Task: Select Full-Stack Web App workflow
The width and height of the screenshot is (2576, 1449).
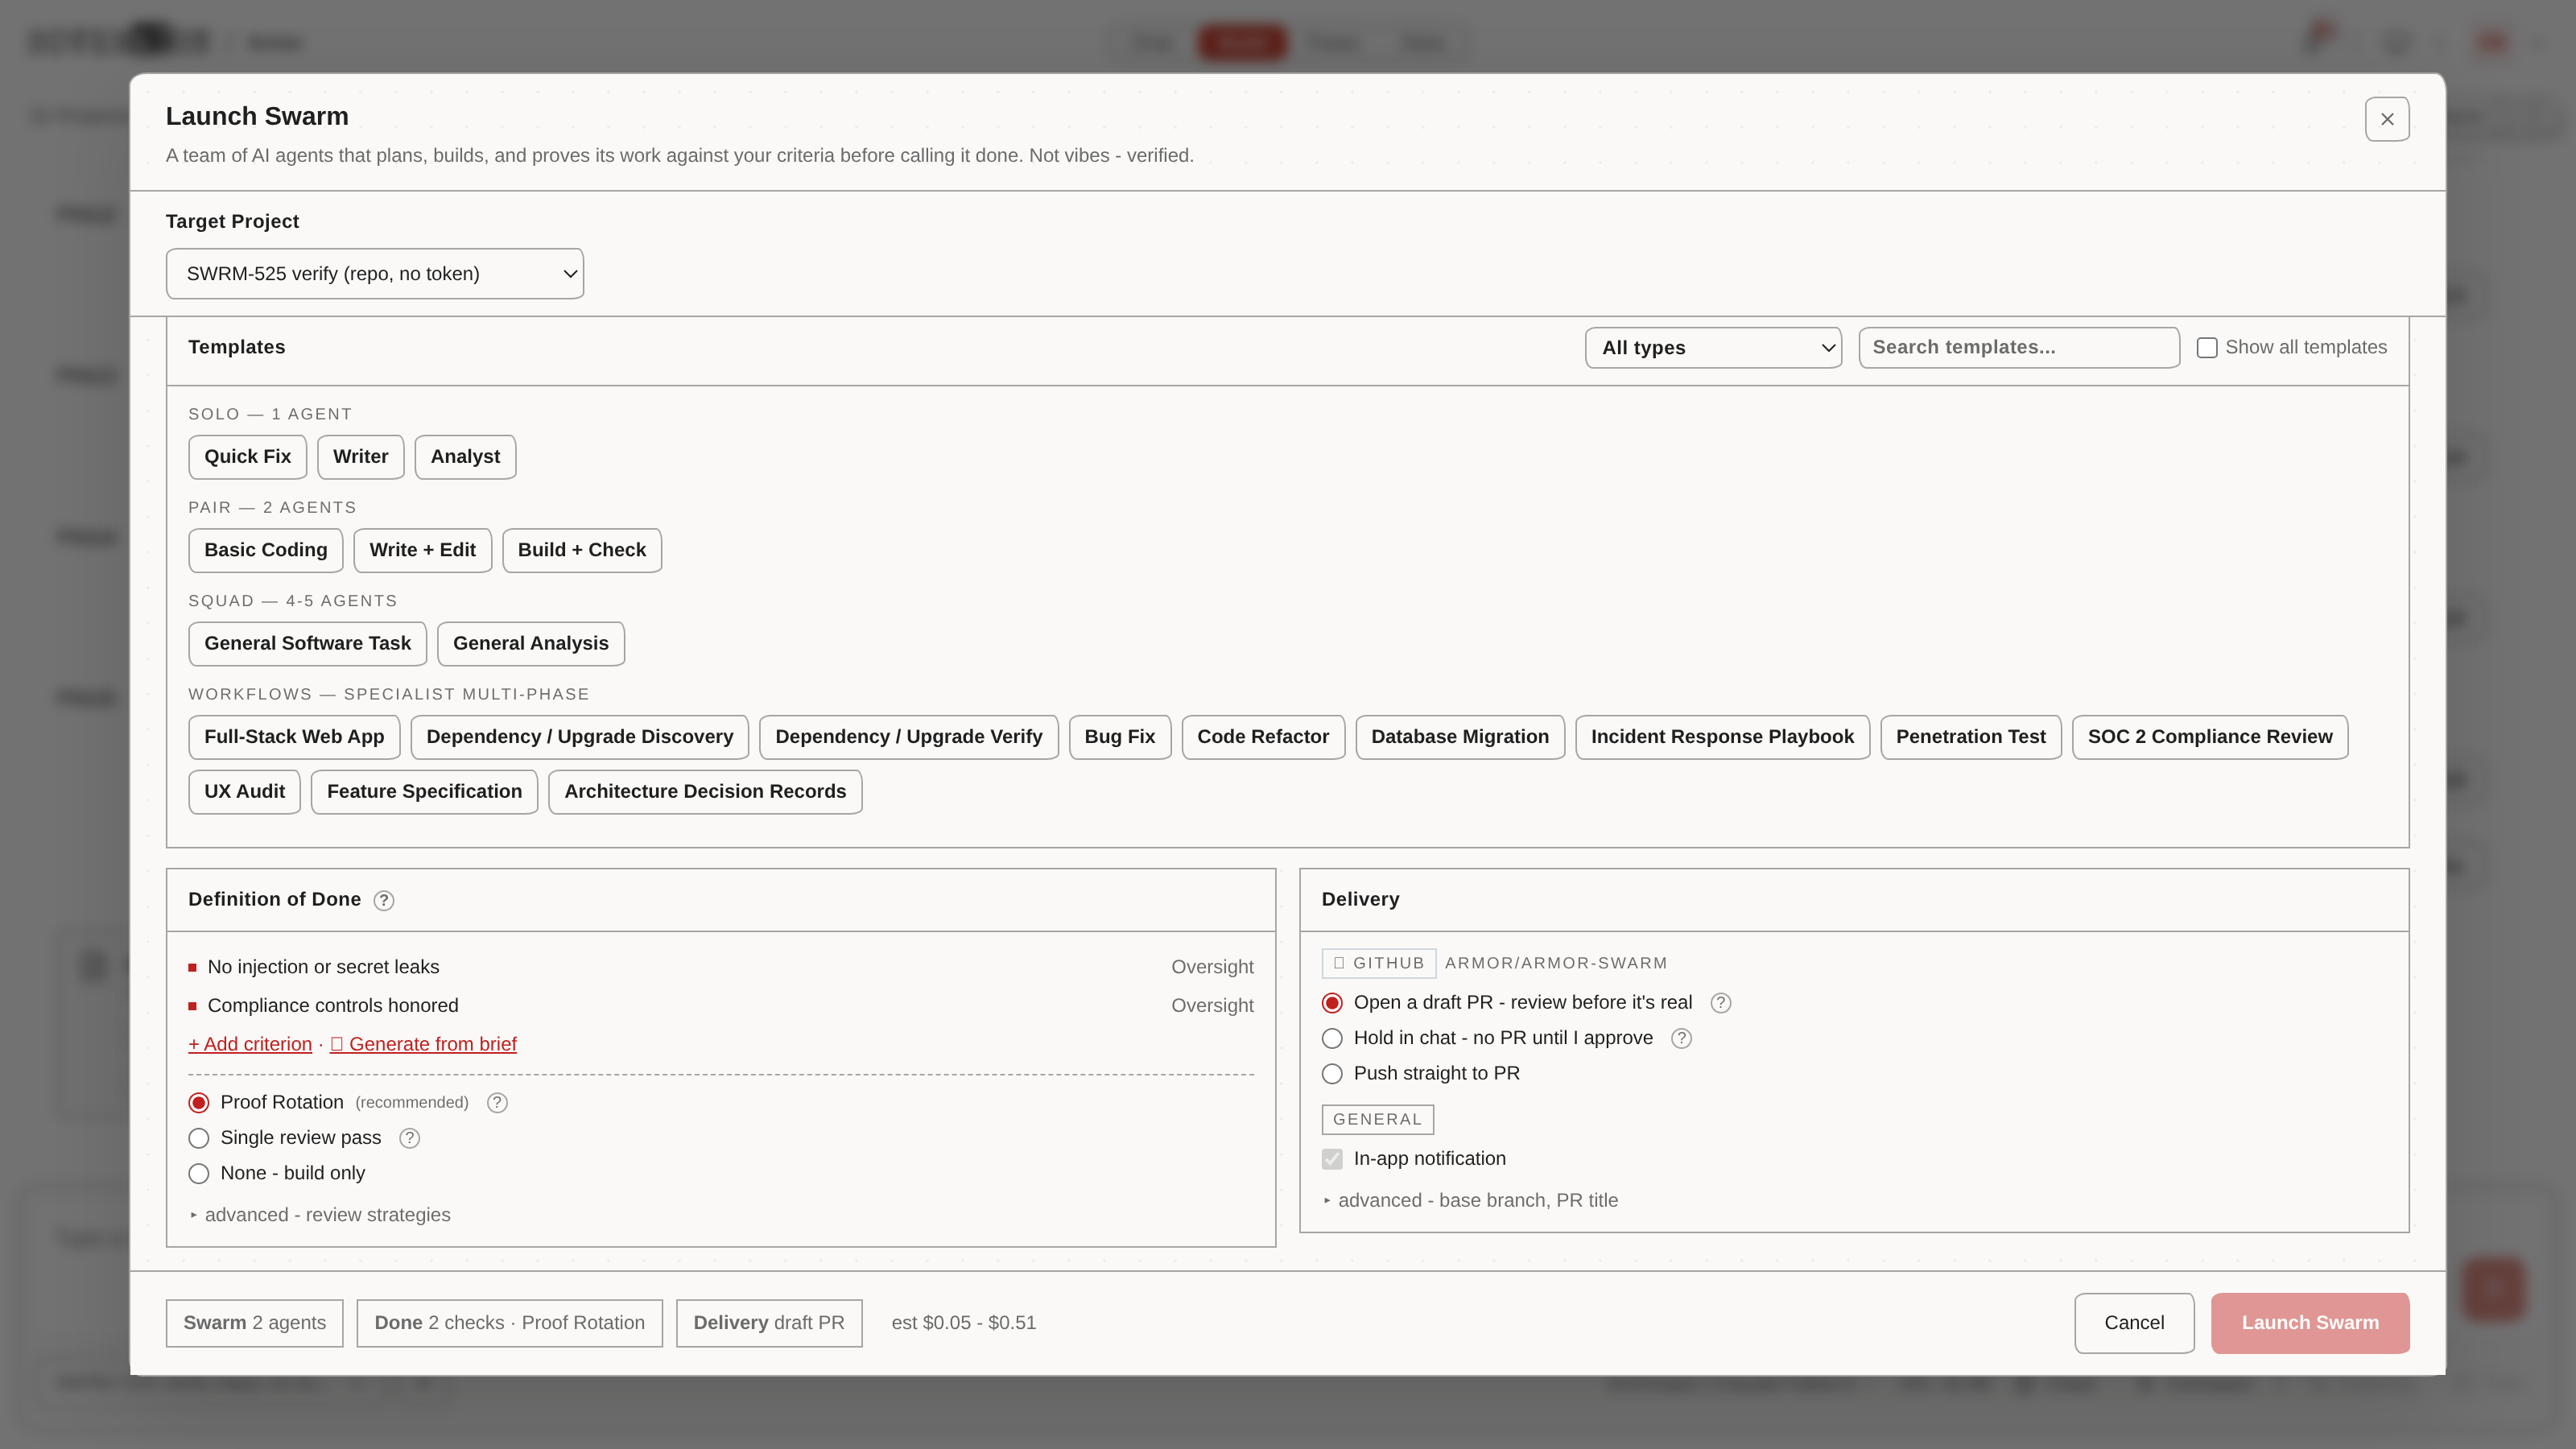Action: point(294,737)
